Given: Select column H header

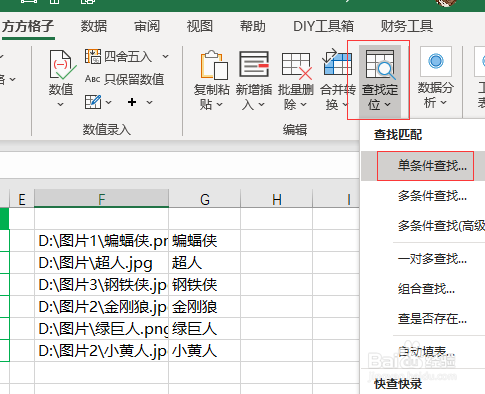Looking at the screenshot, I should [x=277, y=199].
